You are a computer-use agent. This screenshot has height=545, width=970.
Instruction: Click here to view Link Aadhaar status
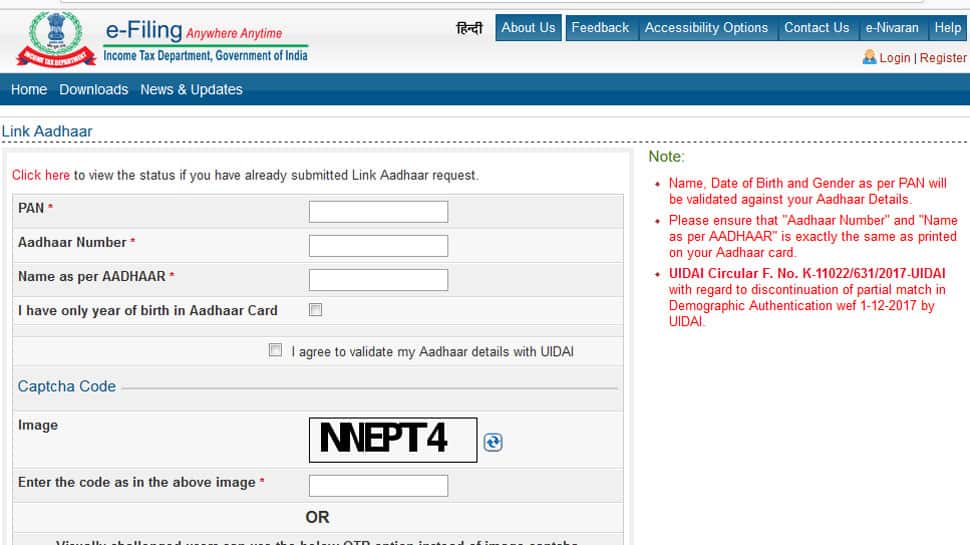pyautogui.click(x=41, y=175)
